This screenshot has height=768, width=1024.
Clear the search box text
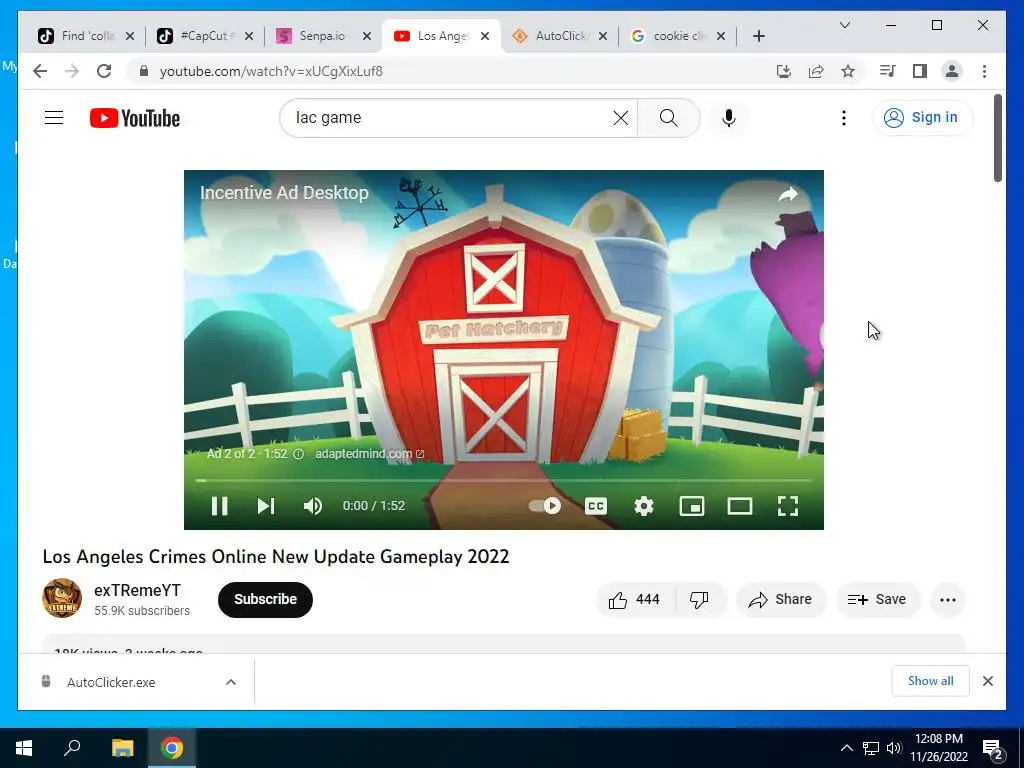coord(620,118)
